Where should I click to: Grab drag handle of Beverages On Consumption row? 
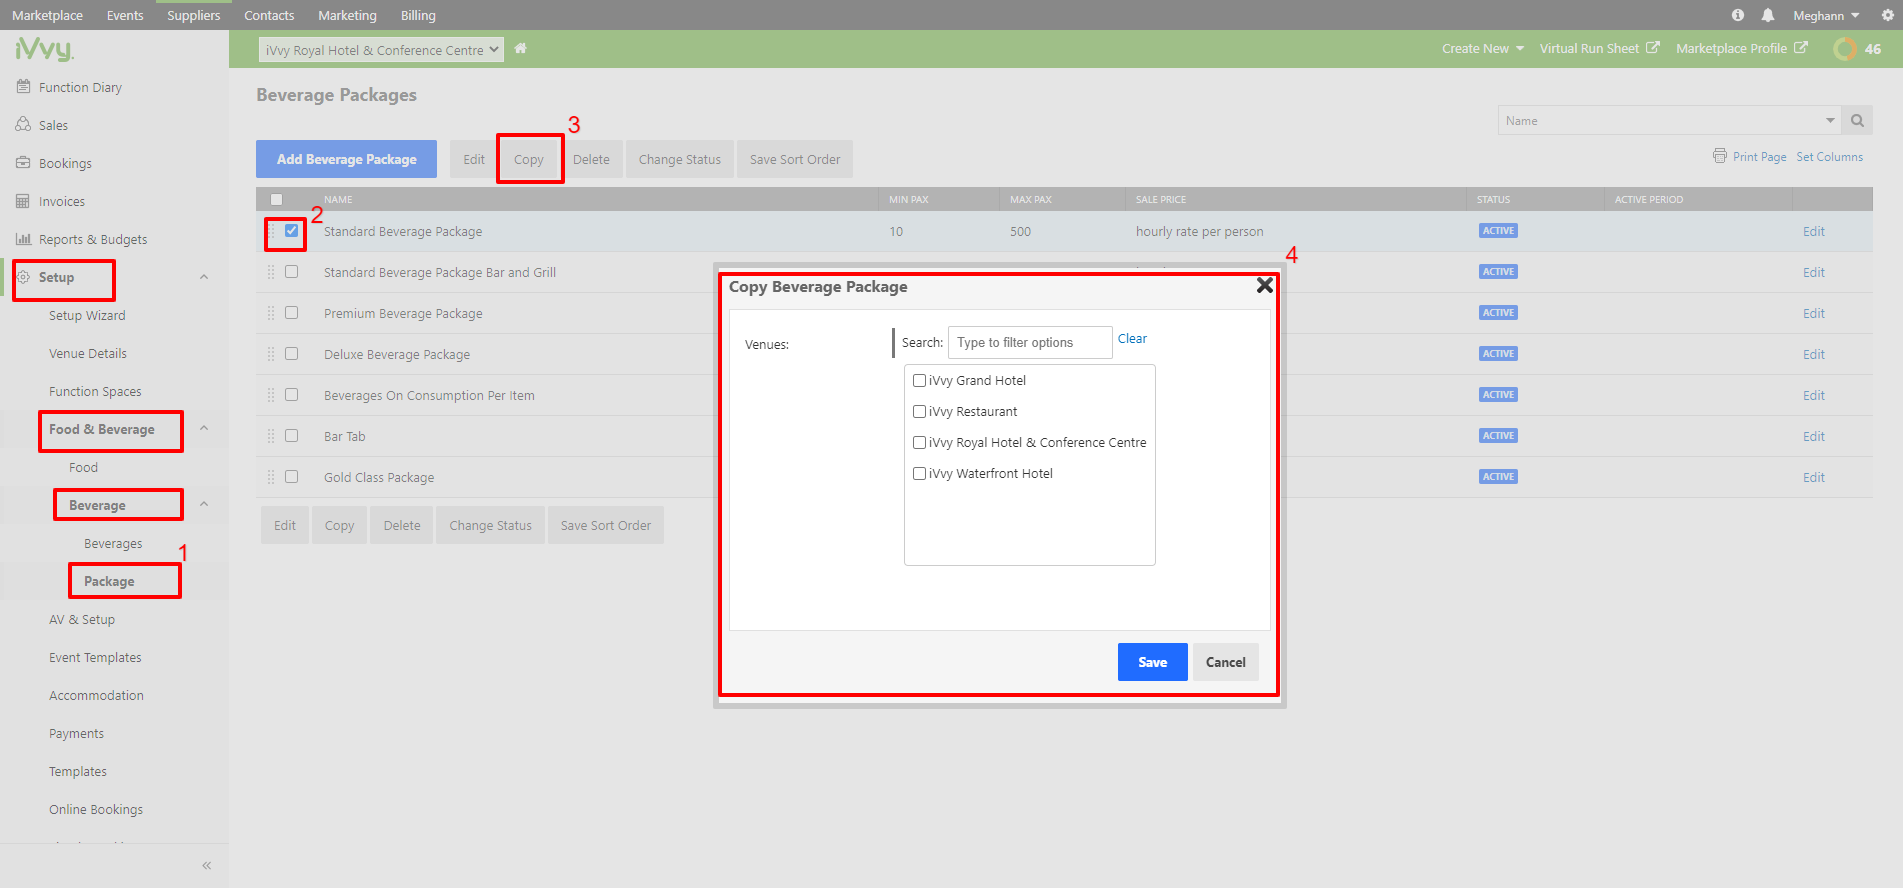270,395
